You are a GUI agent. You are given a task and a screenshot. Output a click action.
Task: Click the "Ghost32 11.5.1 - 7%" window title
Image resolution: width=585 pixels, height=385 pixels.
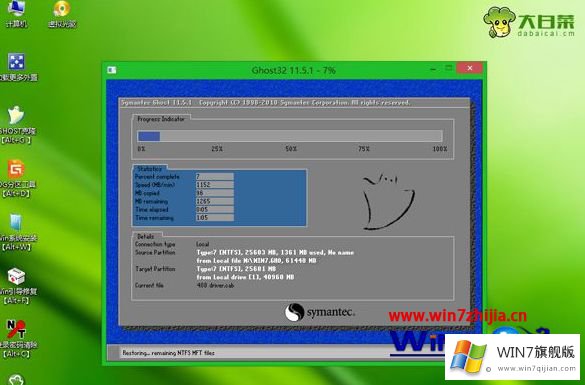coord(293,70)
